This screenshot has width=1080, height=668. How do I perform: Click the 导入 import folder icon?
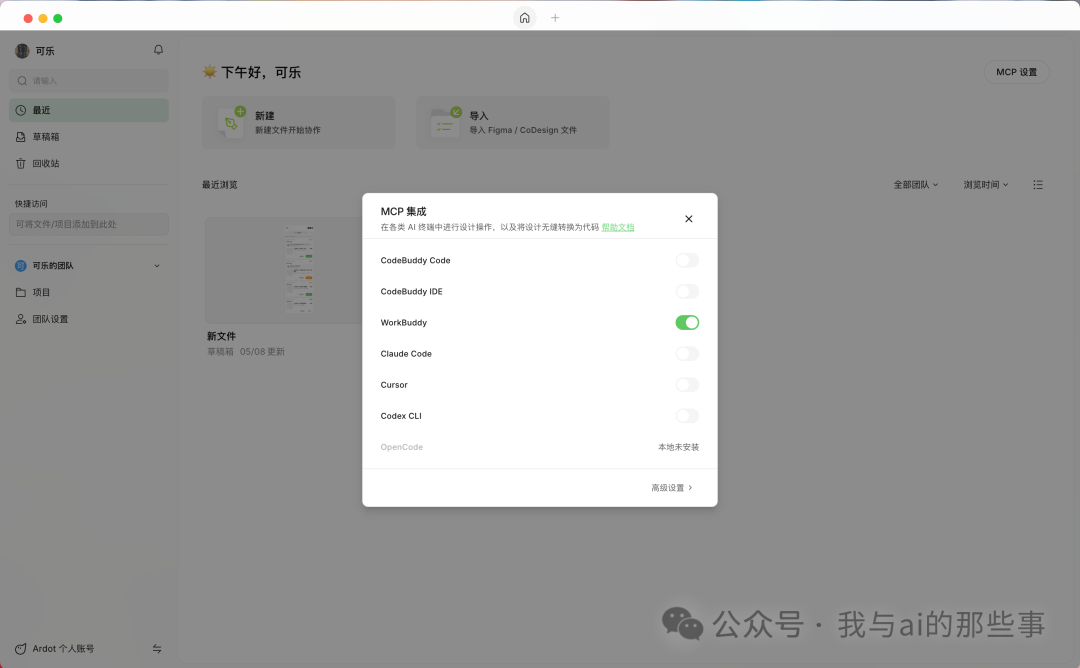coord(446,123)
